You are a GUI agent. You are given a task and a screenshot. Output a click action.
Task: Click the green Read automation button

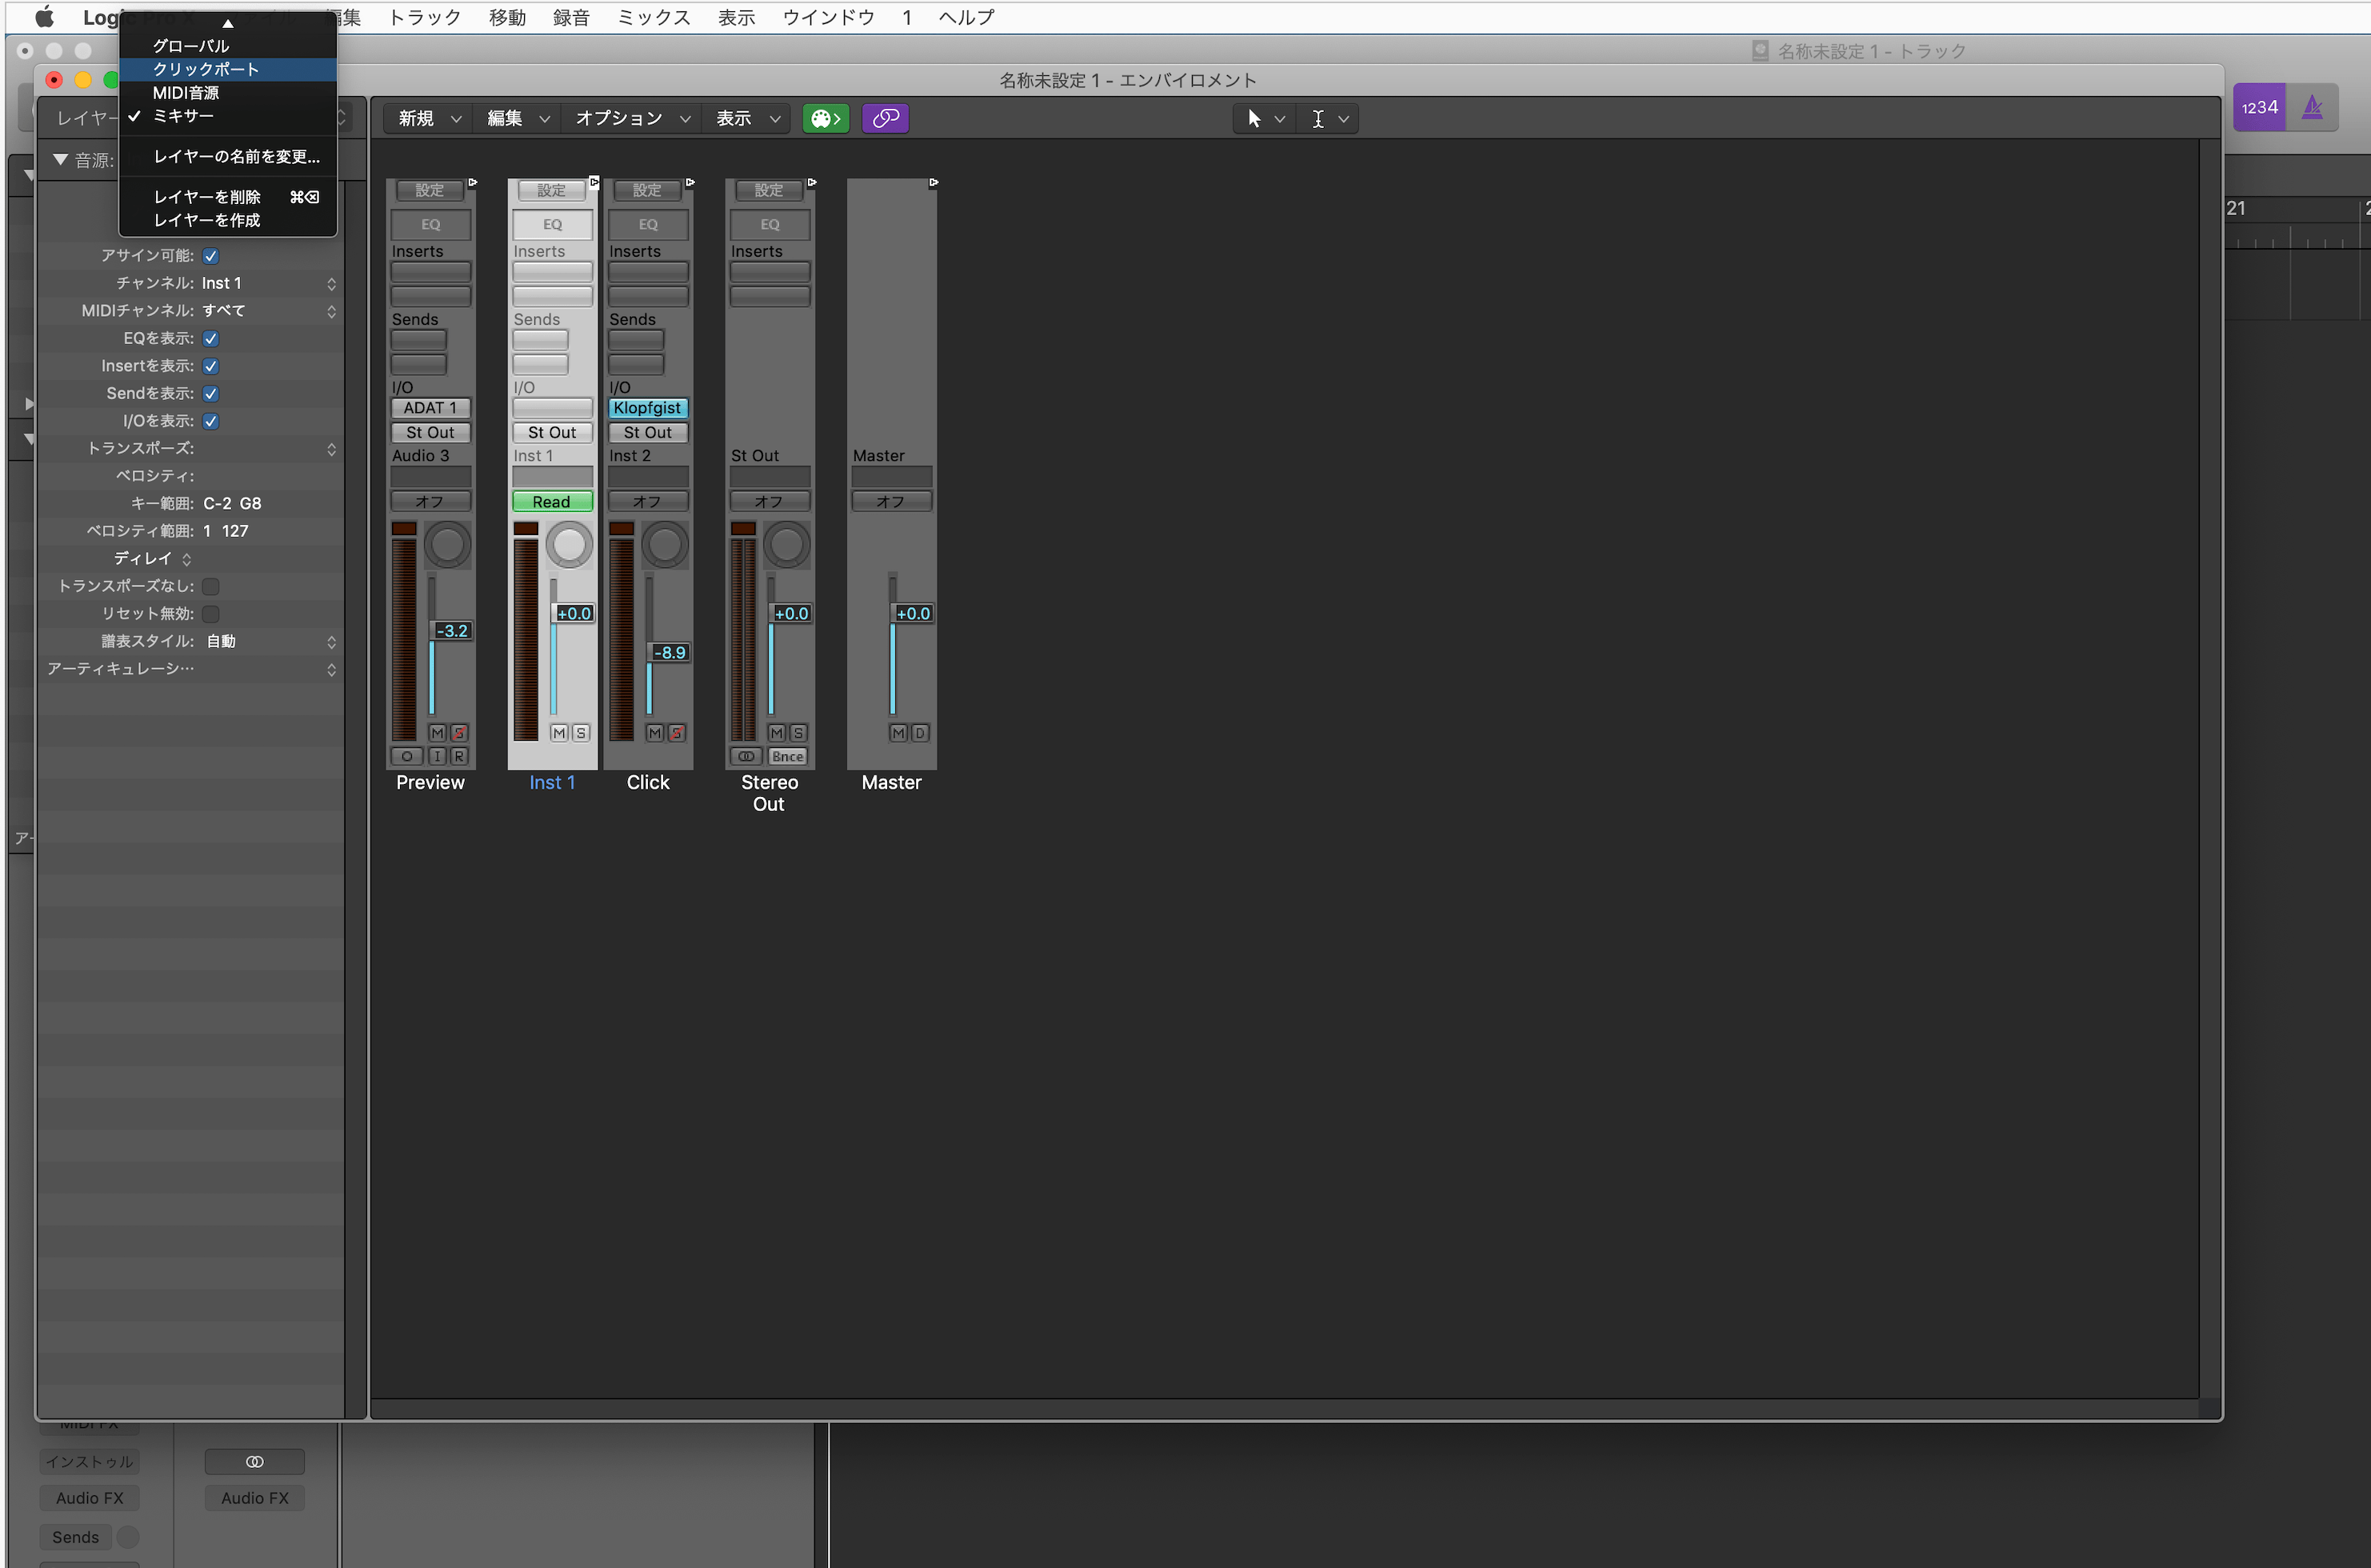pos(552,502)
